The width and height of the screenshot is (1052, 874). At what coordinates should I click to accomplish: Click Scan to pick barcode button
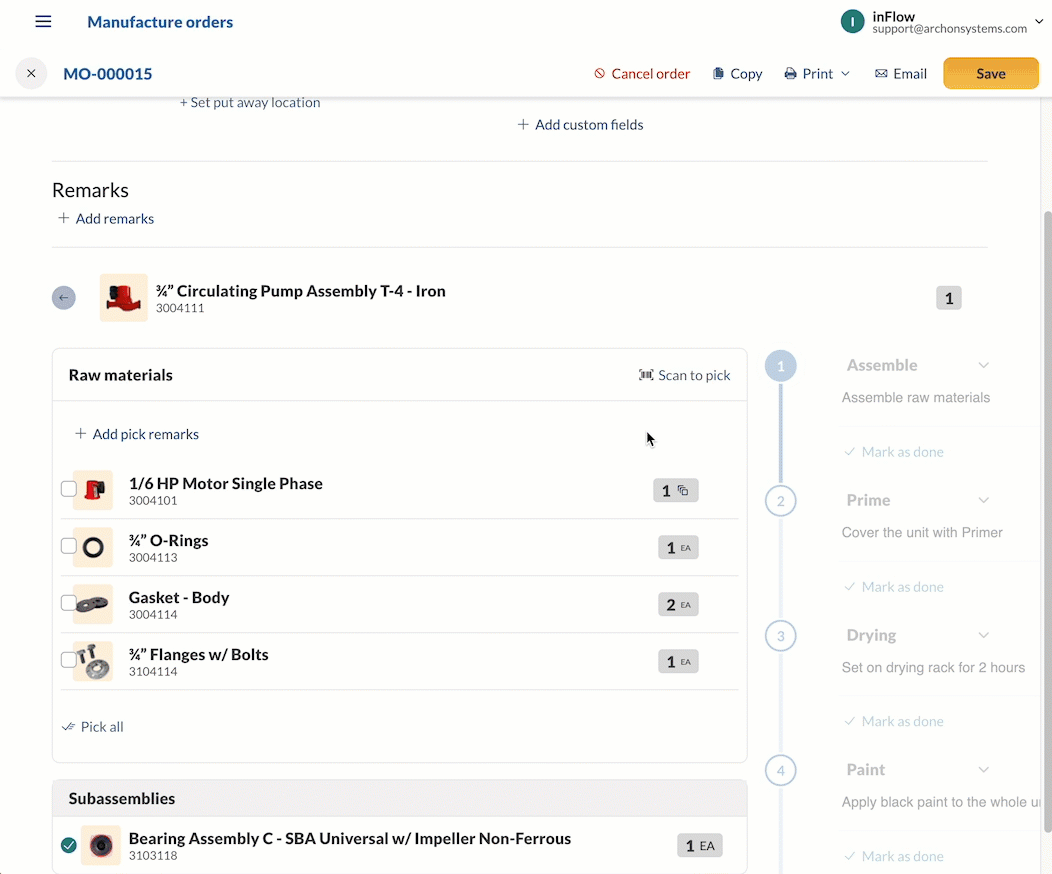point(684,376)
